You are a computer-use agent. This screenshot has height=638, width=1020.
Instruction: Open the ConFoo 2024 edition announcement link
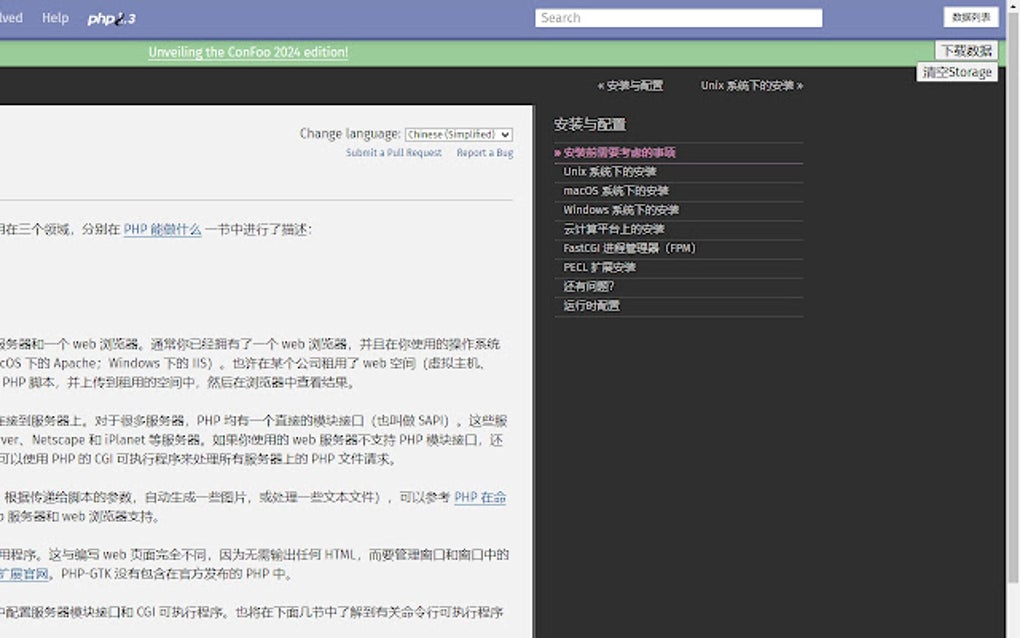248,50
